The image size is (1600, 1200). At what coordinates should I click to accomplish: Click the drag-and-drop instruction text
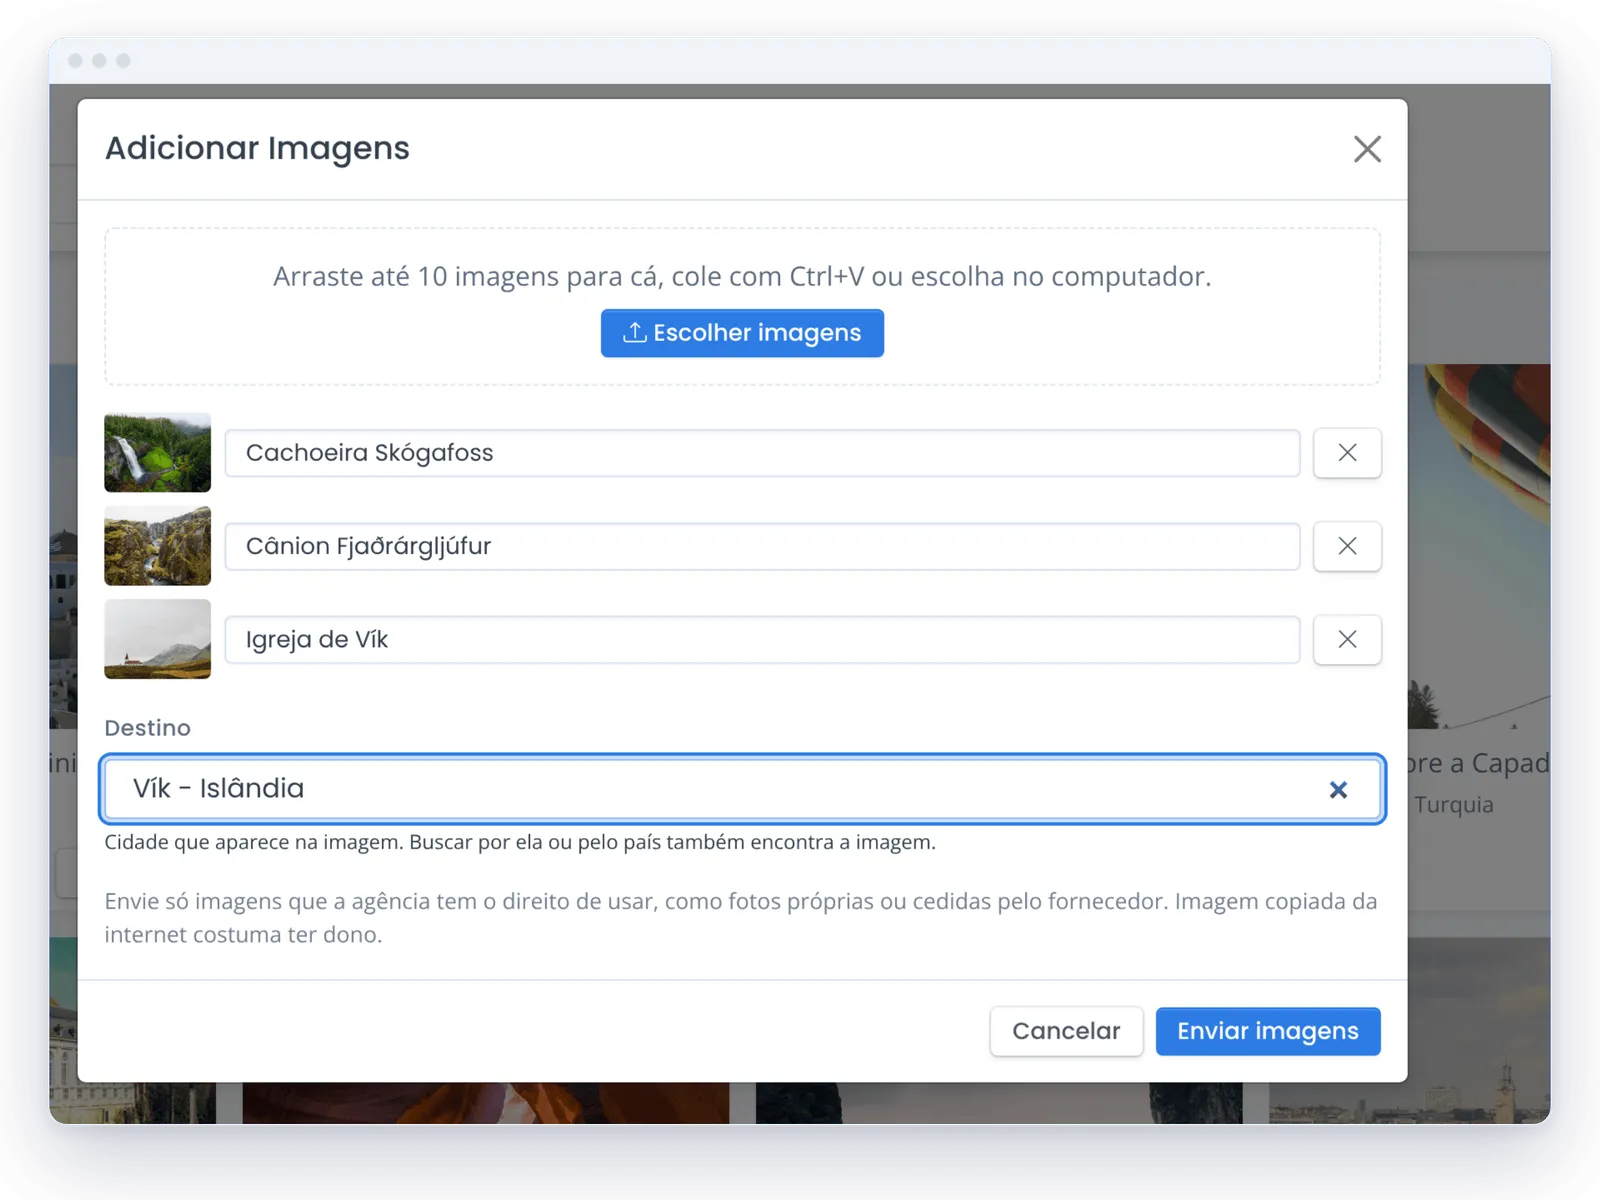pos(742,276)
